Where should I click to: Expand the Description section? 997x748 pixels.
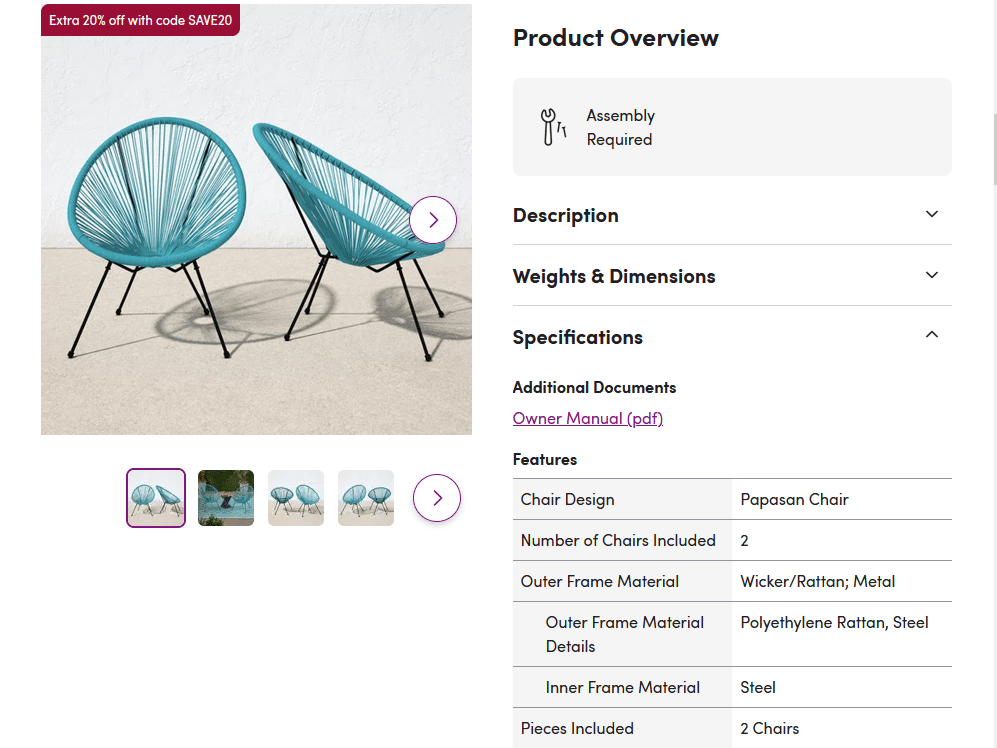[x=566, y=215]
